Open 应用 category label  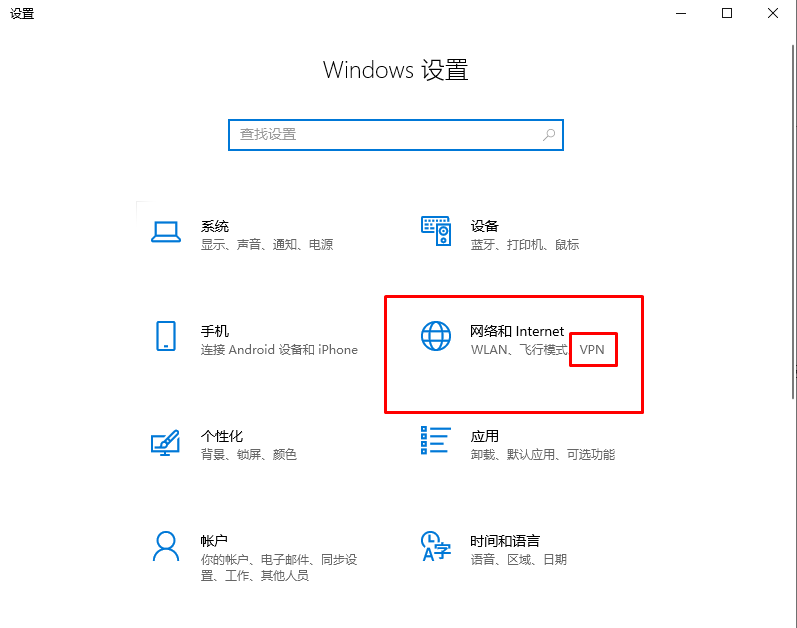pyautogui.click(x=484, y=436)
